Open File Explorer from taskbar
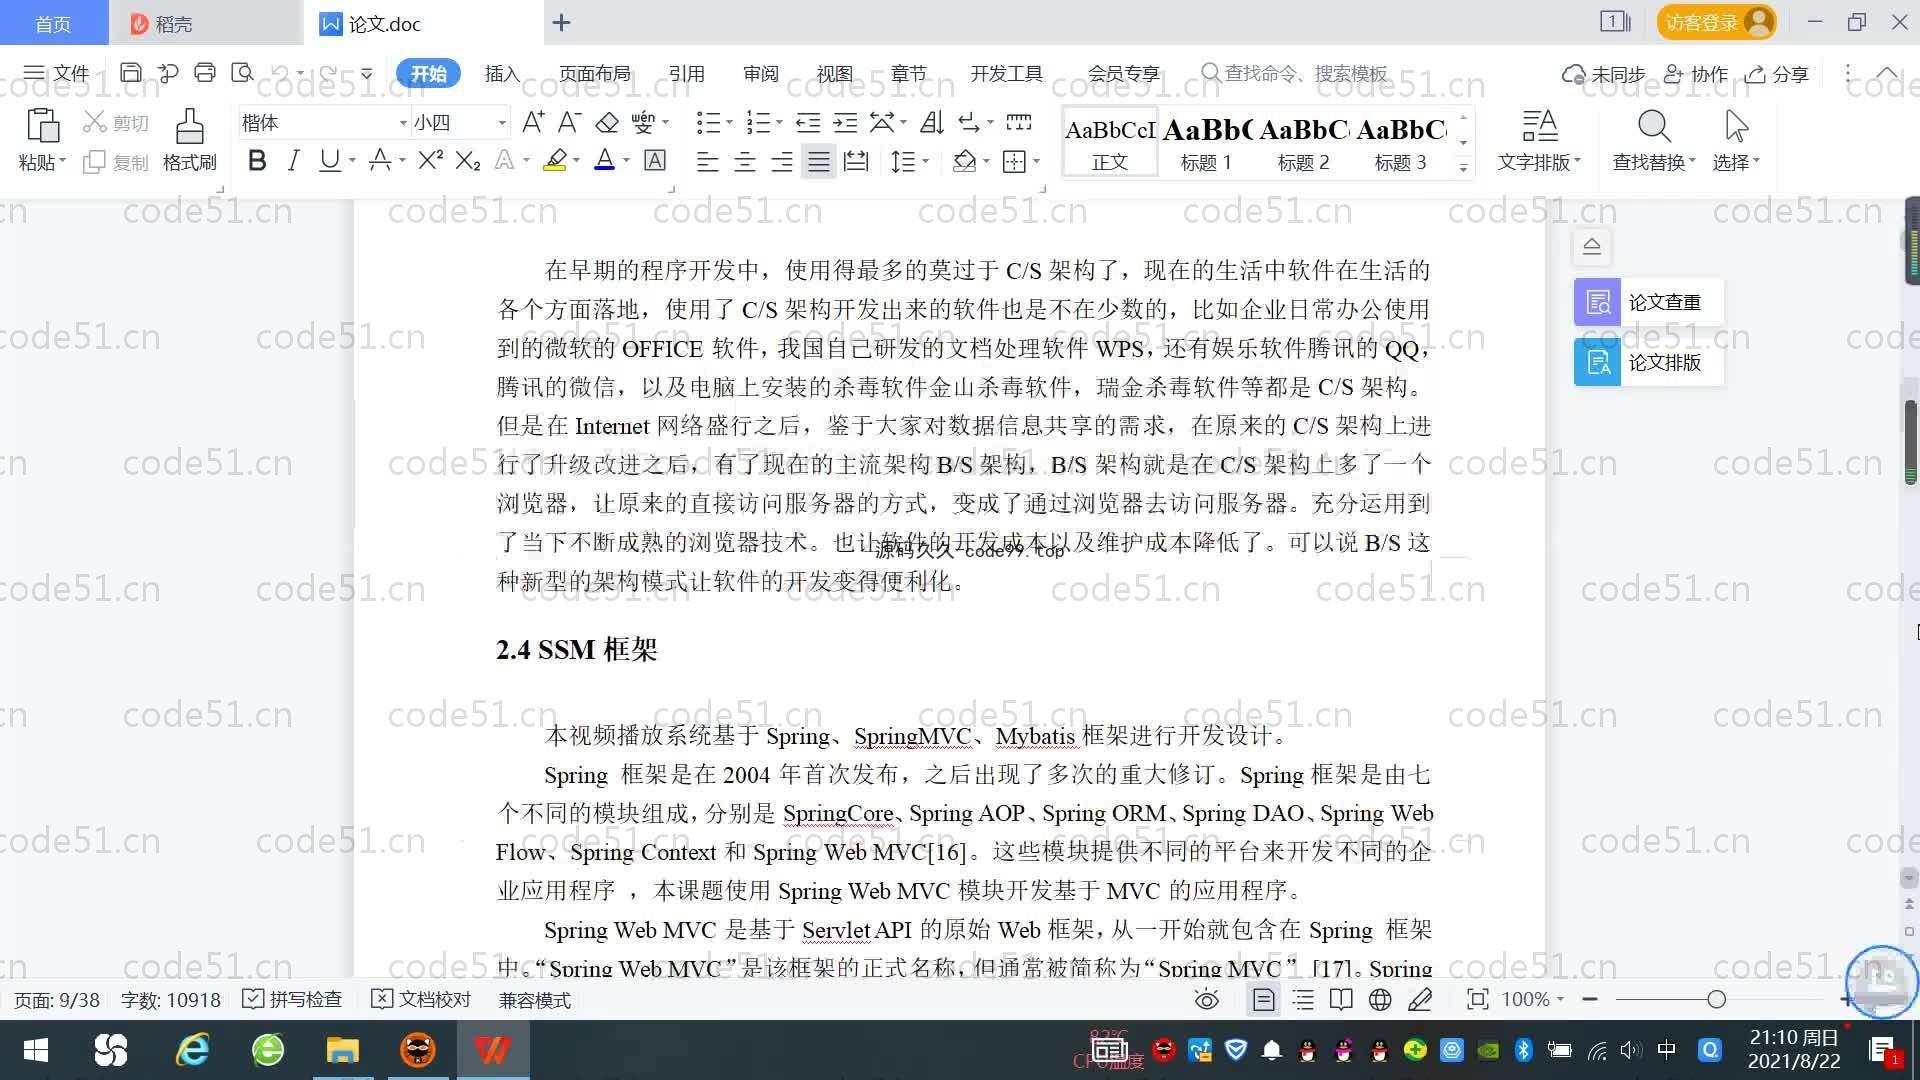This screenshot has height=1080, width=1920. [x=342, y=1050]
